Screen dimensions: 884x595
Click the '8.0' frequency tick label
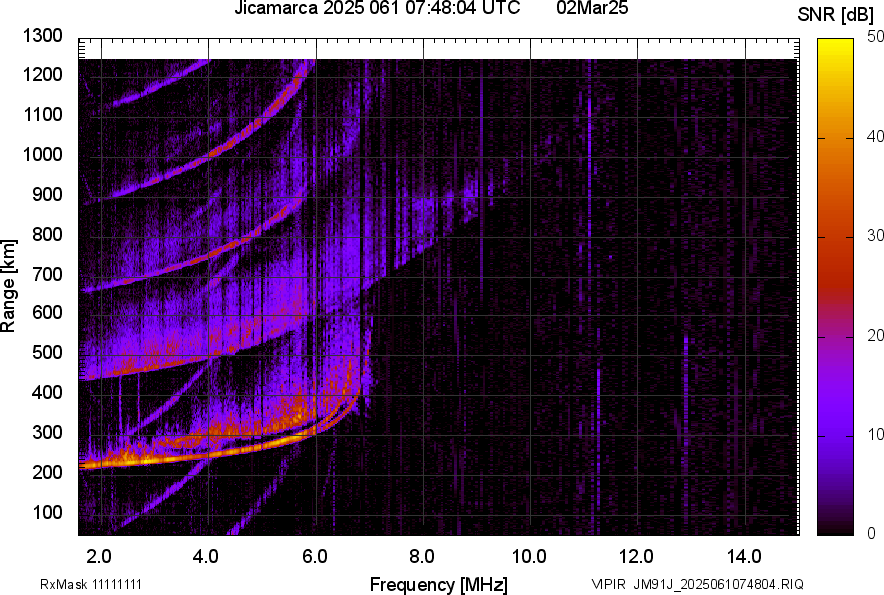pos(421,556)
